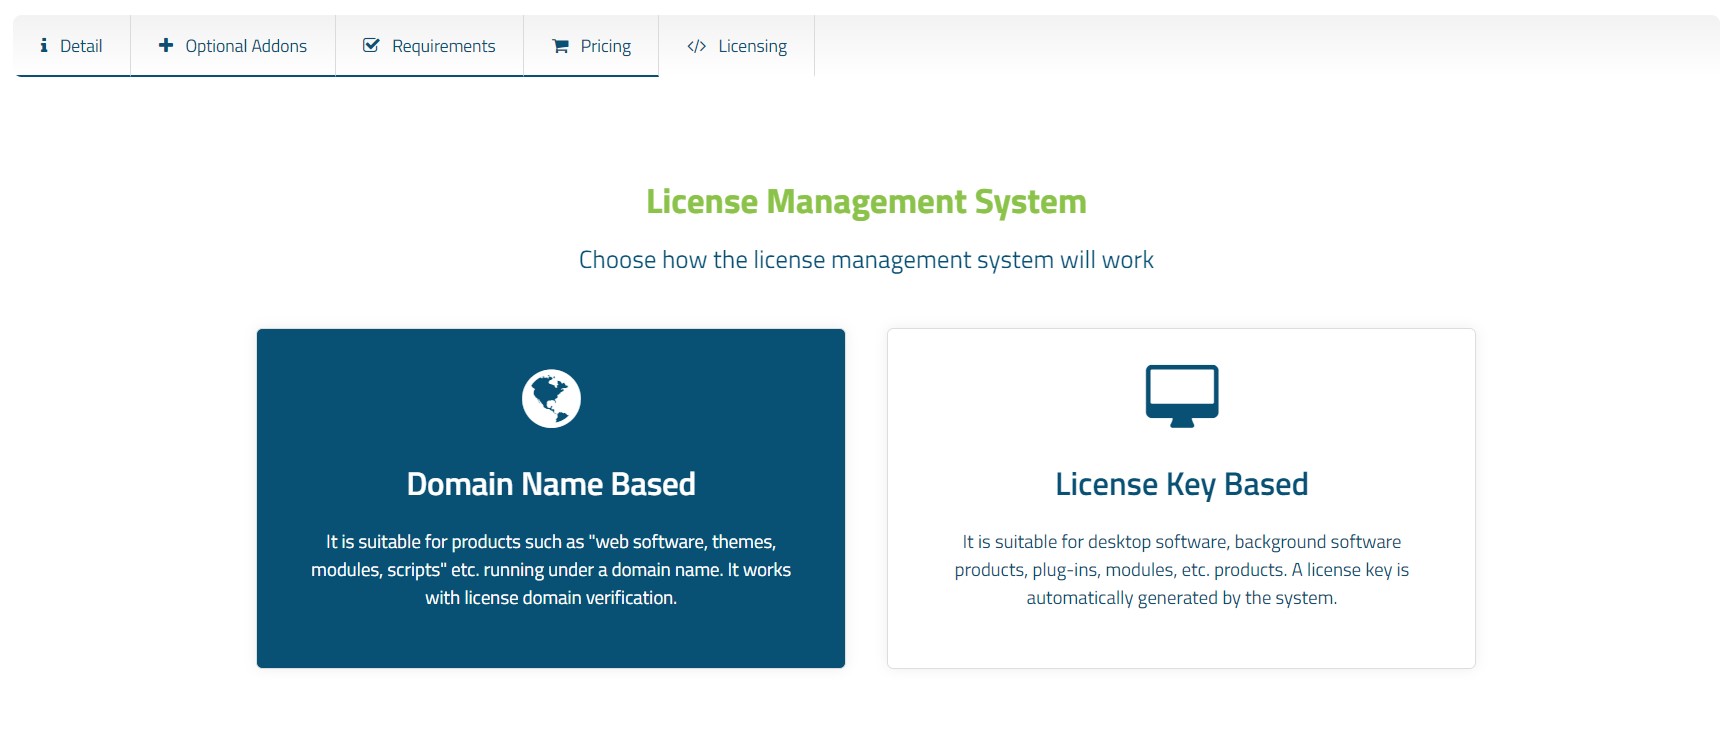Click the info icon on Detail tab
The height and width of the screenshot is (754, 1735).
click(x=44, y=46)
